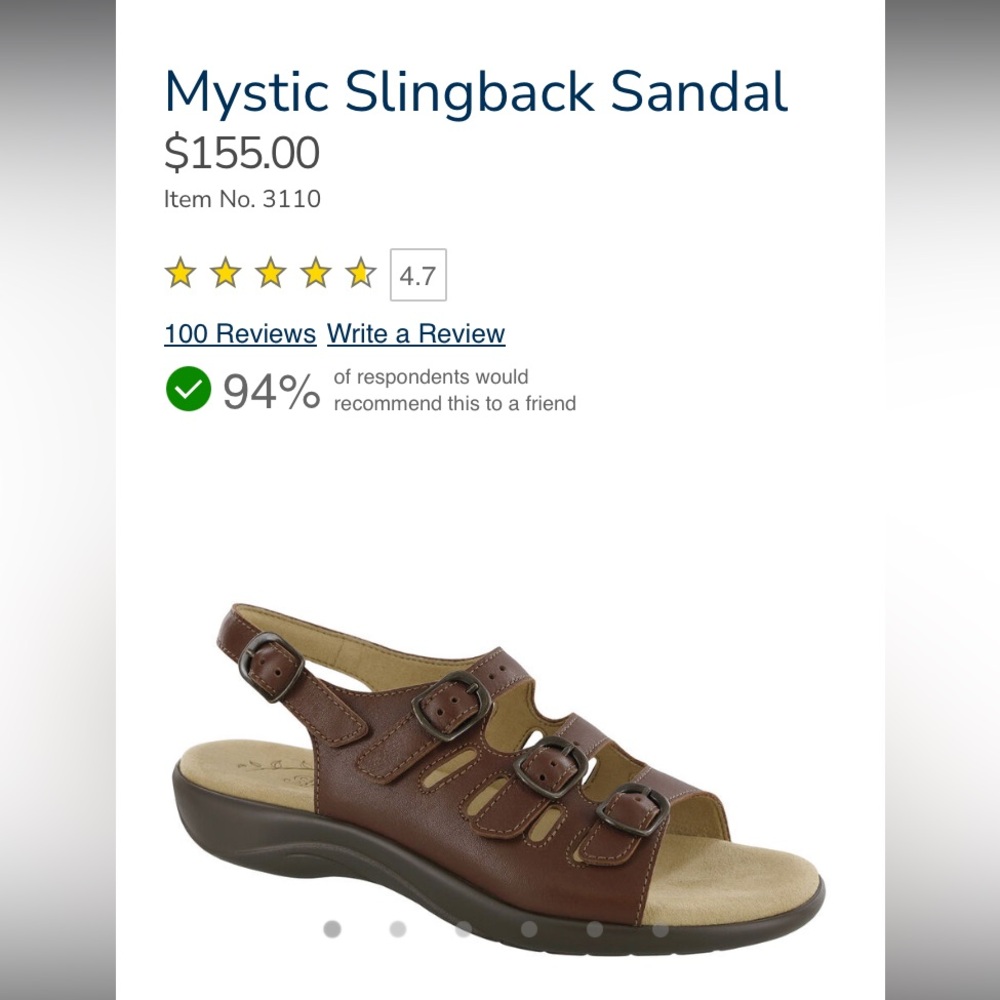
Task: Select the fourth carousel indicator dot
Action: coord(528,929)
